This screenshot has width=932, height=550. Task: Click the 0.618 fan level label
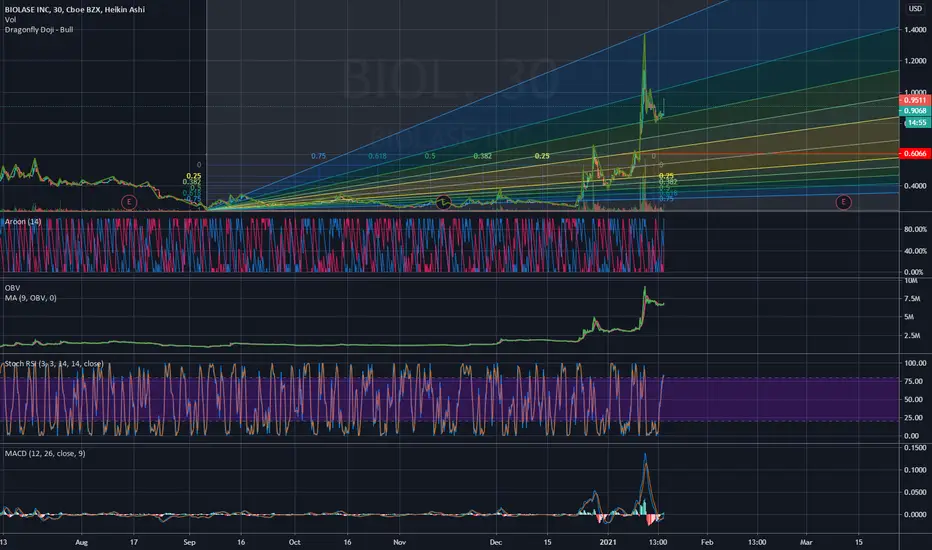(x=377, y=156)
